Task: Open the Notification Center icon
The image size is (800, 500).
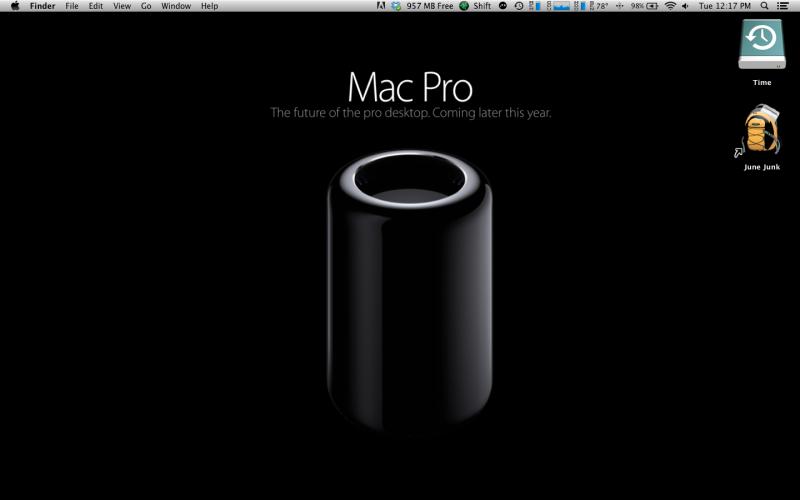Action: [782, 6]
